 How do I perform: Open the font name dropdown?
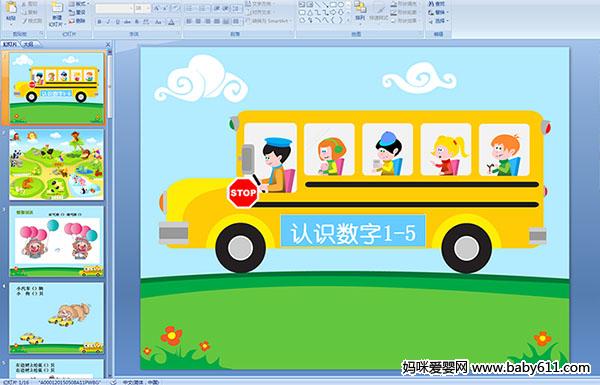[114, 8]
